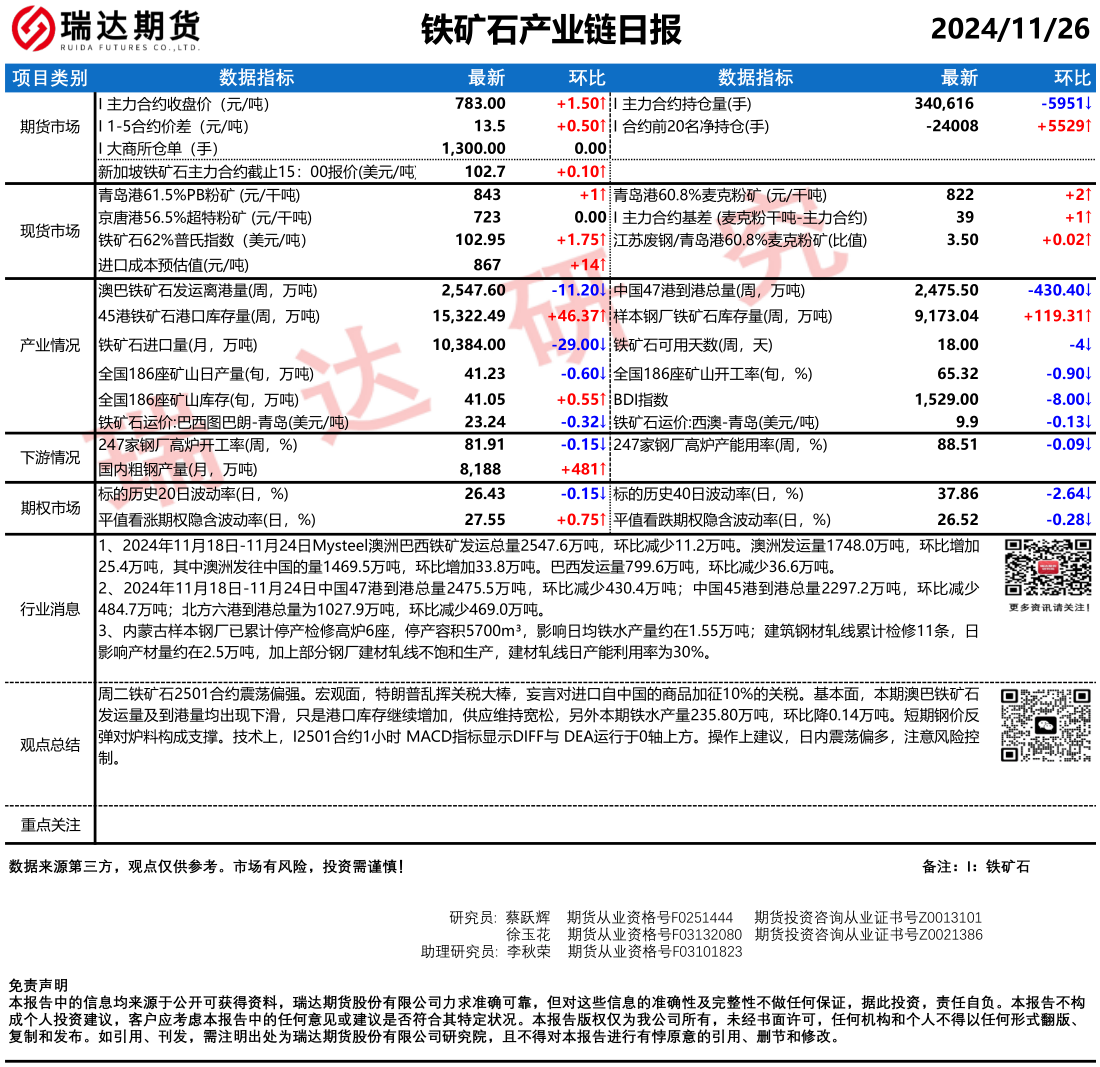Select the 产业情况 category cell
The height and width of the screenshot is (1067, 1100).
(50, 345)
